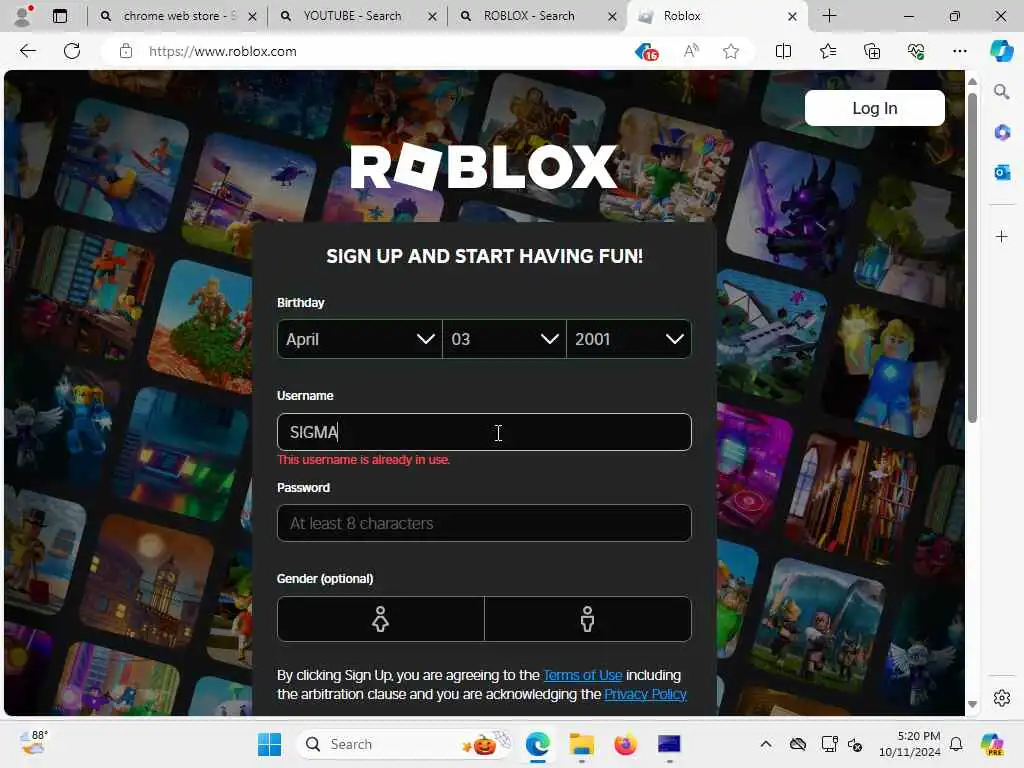
Task: Click scrollbar down arrow
Action: tap(972, 704)
